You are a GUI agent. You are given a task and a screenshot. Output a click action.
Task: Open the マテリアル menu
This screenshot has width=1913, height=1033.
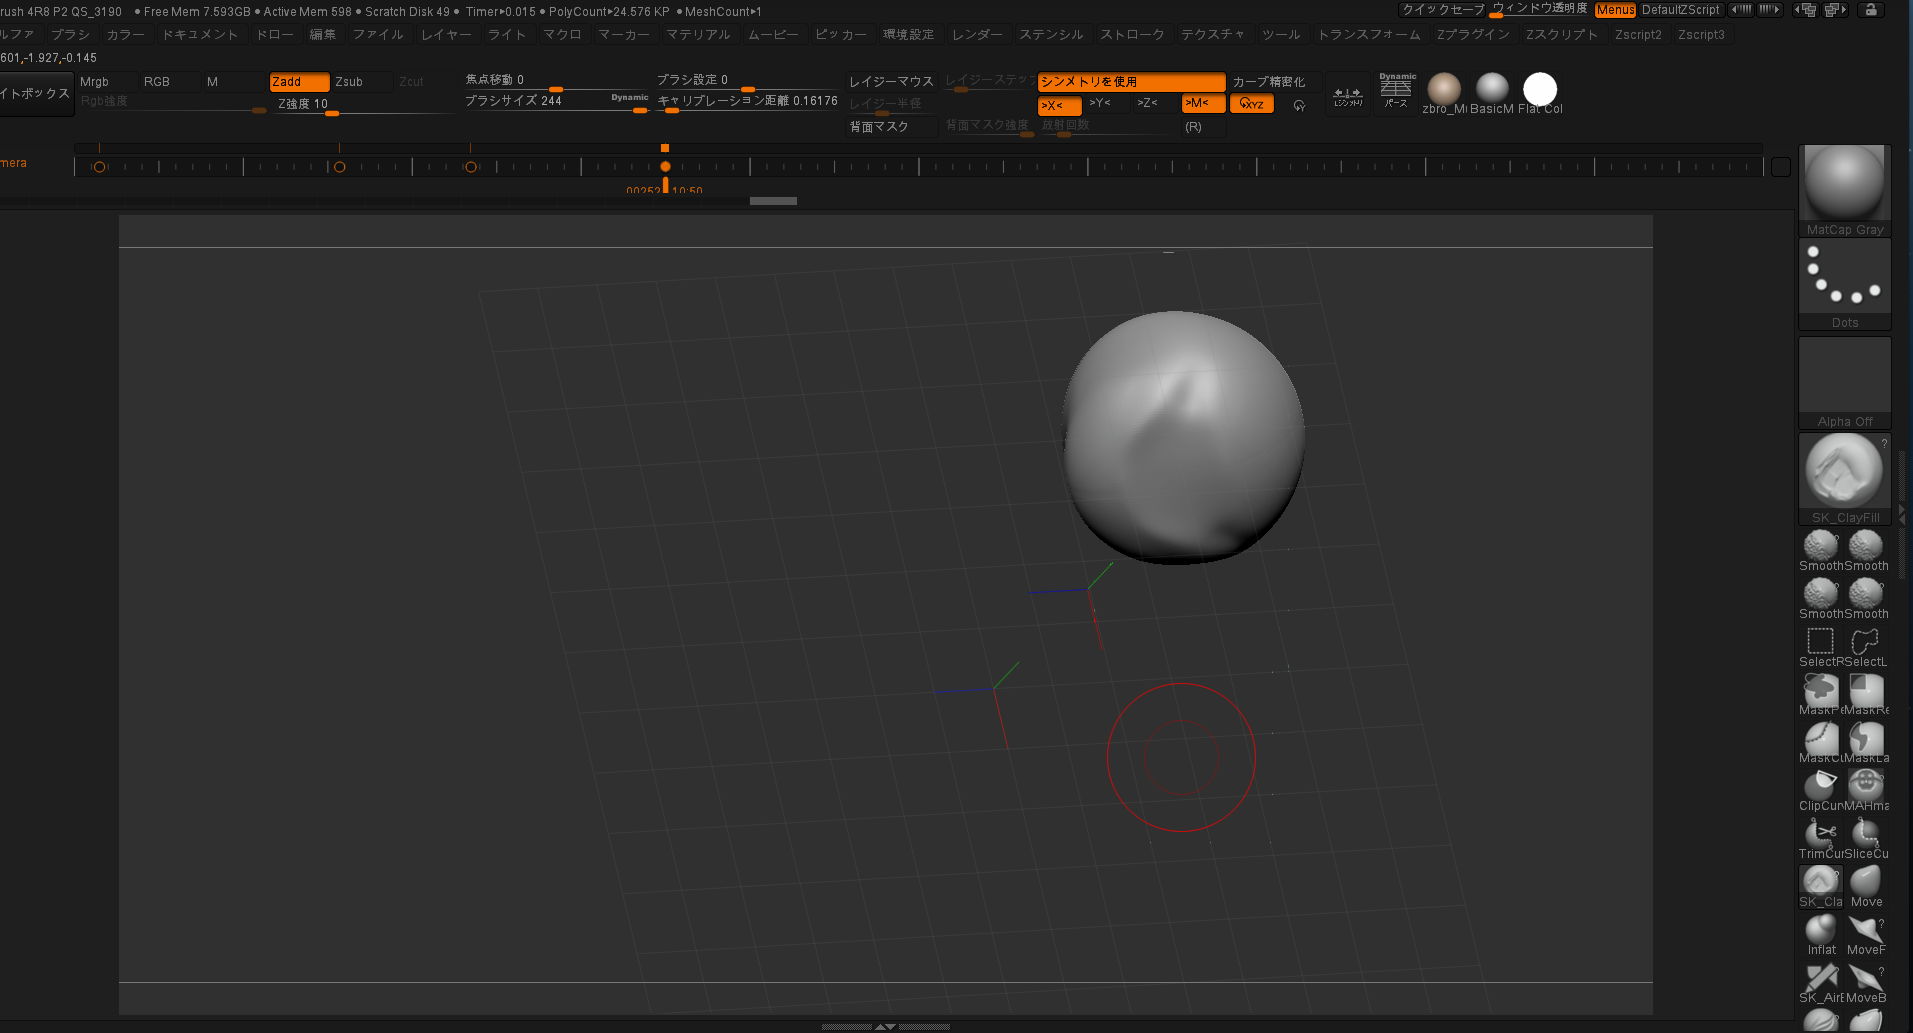(x=698, y=35)
